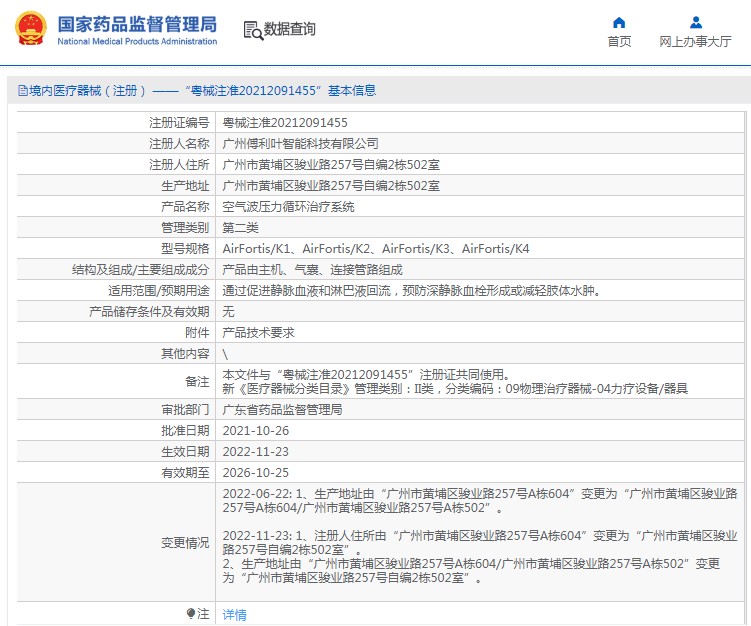Click the 基本信息 section heading

tap(352, 91)
